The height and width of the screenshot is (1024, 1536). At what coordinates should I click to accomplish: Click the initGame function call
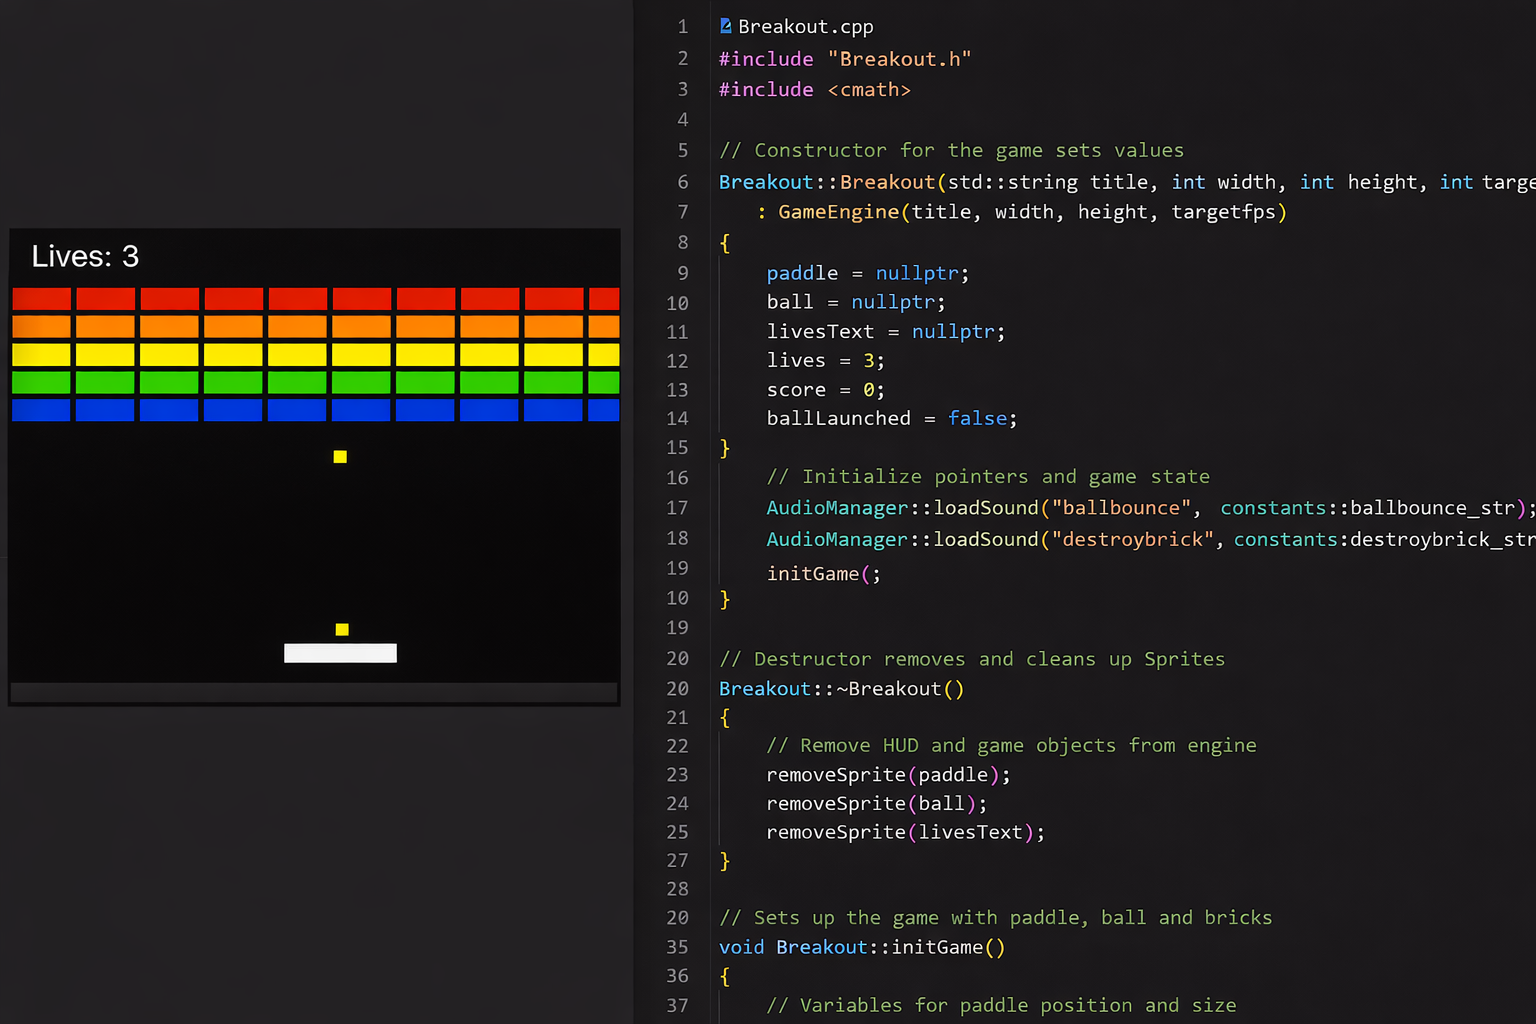click(812, 573)
